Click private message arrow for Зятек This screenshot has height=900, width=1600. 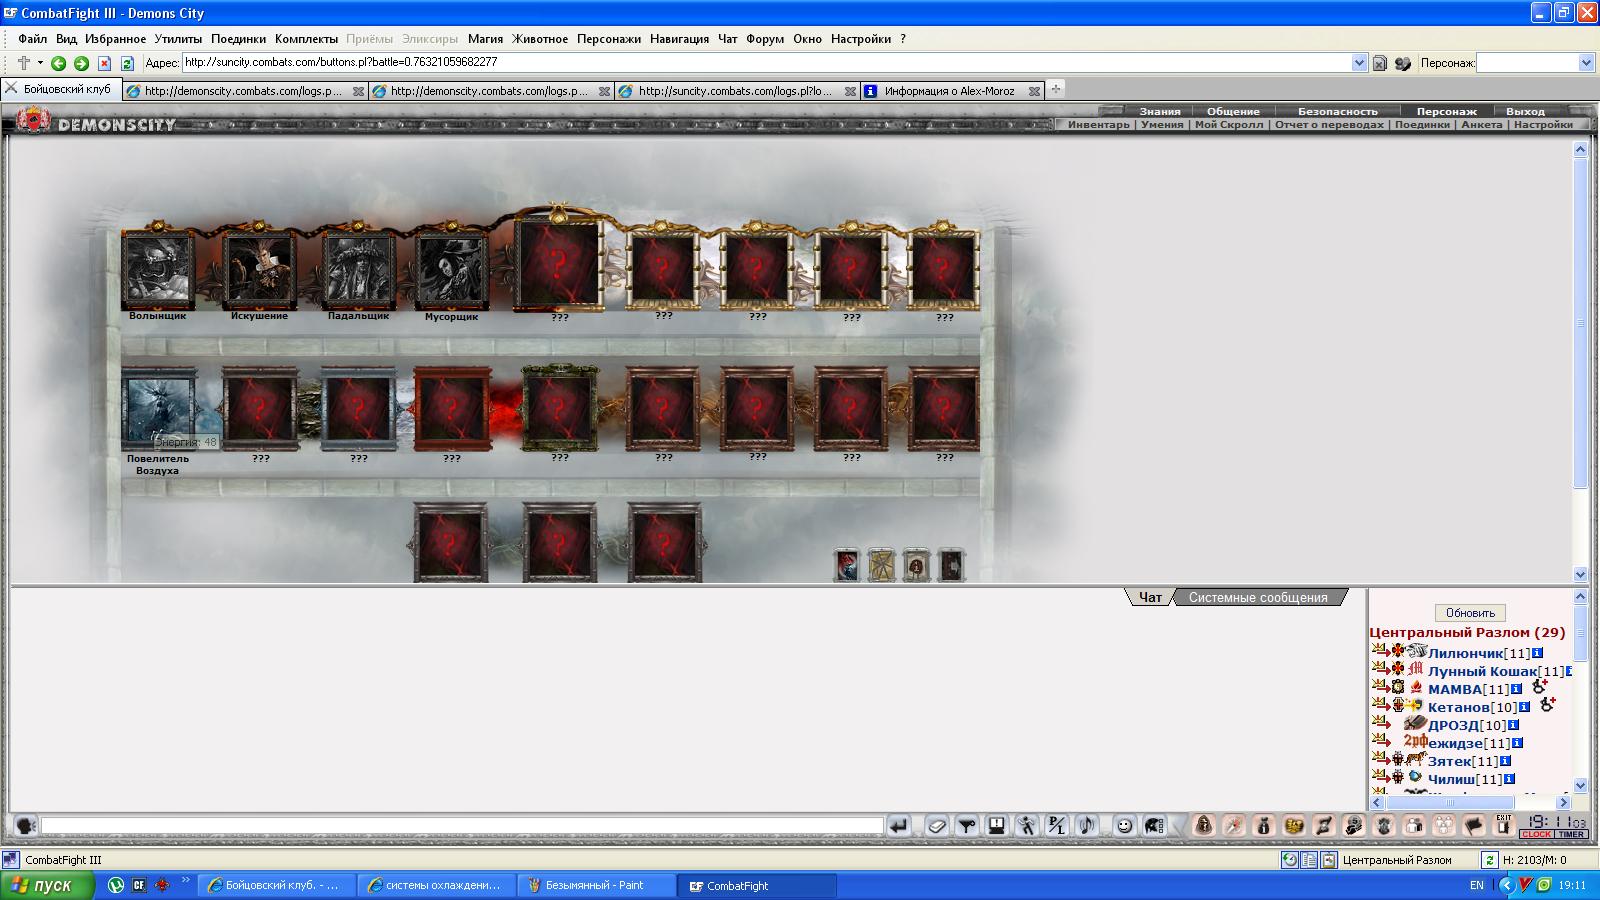pos(1380,759)
